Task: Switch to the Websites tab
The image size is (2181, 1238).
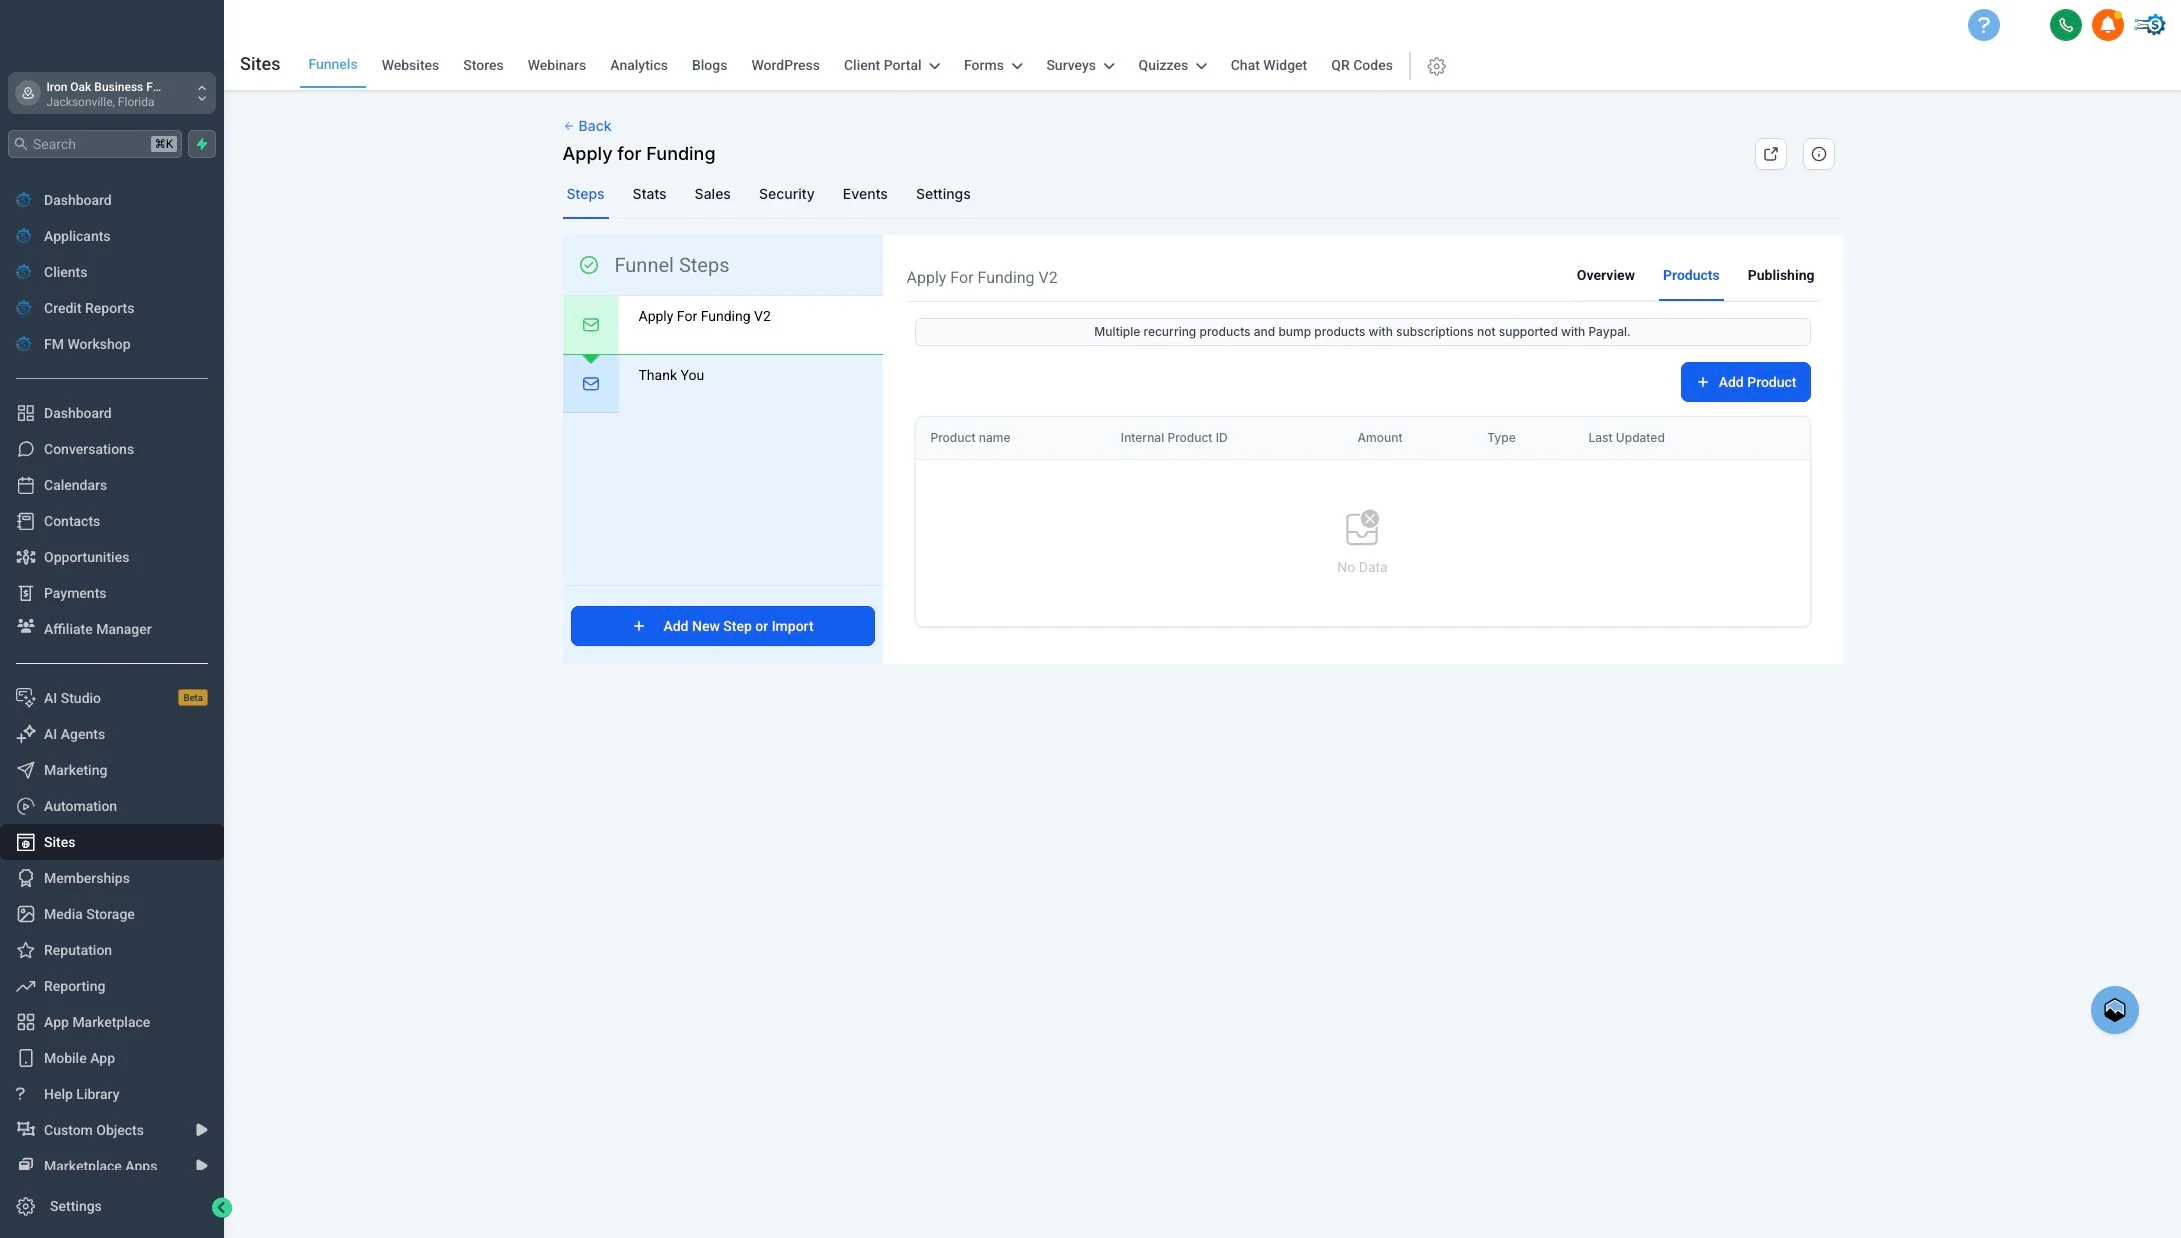Action: click(x=410, y=66)
